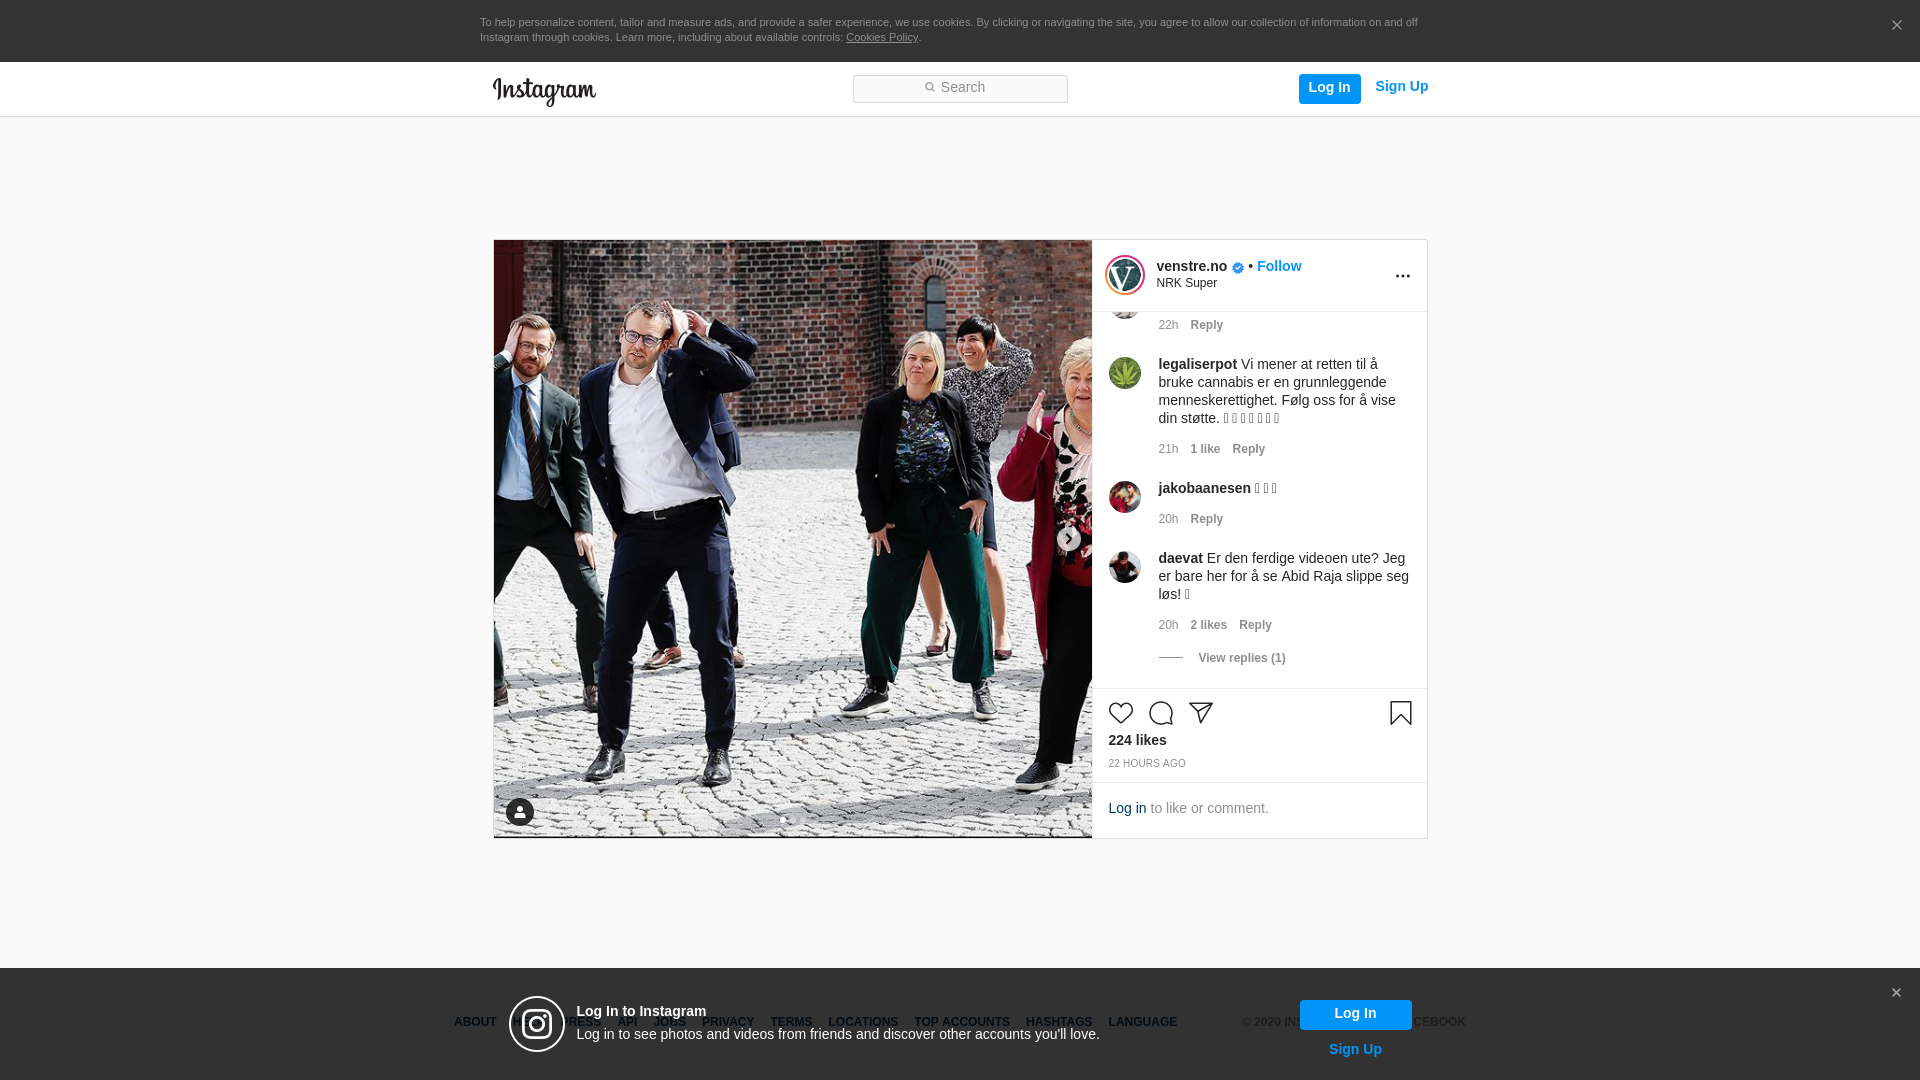Click Sign Up in bottom banner
This screenshot has width=1920, height=1080.
(1355, 1049)
